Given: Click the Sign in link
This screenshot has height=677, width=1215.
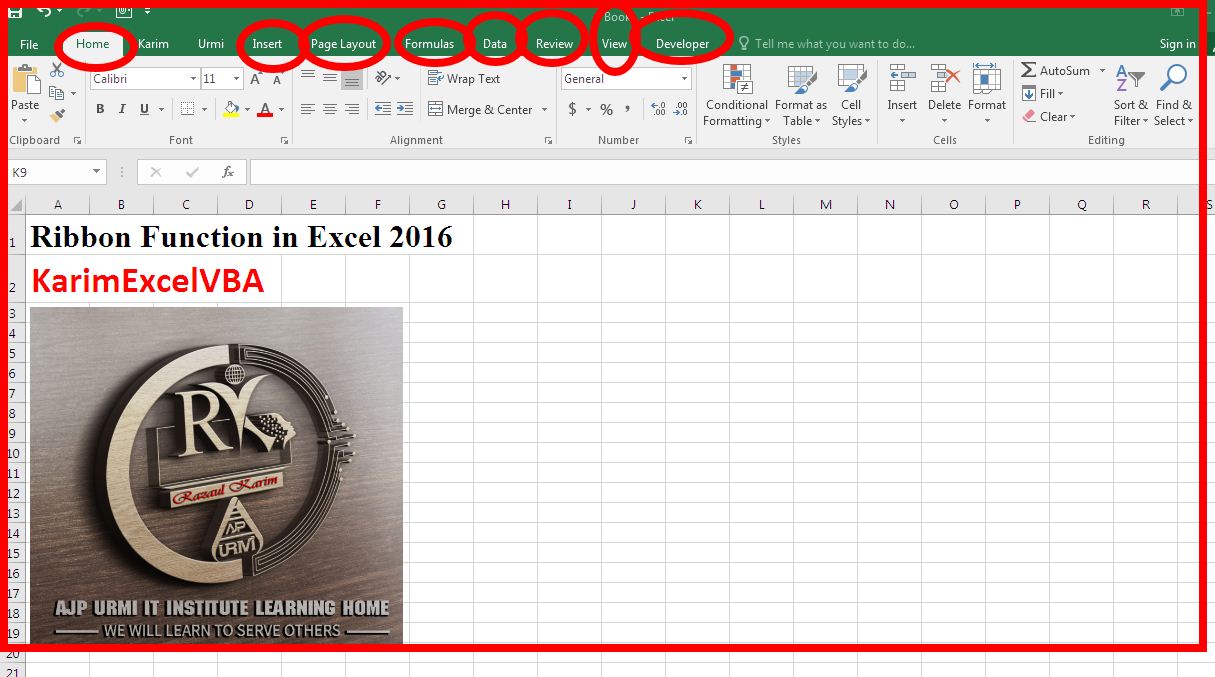Looking at the screenshot, I should 1176,44.
